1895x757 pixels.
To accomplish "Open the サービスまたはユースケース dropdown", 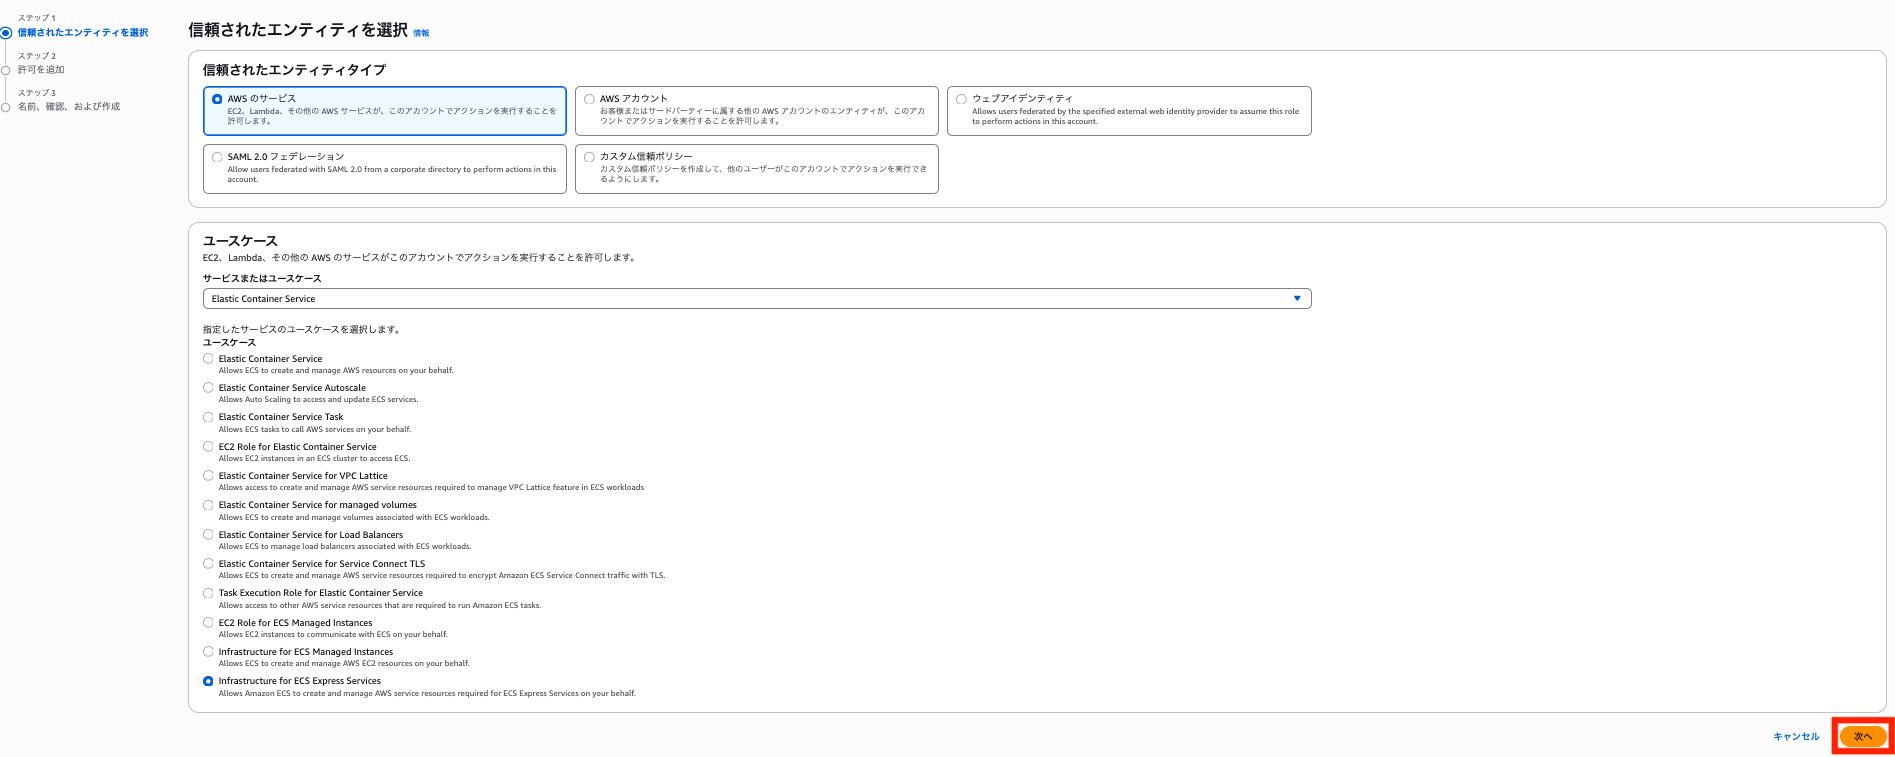I will [750, 299].
